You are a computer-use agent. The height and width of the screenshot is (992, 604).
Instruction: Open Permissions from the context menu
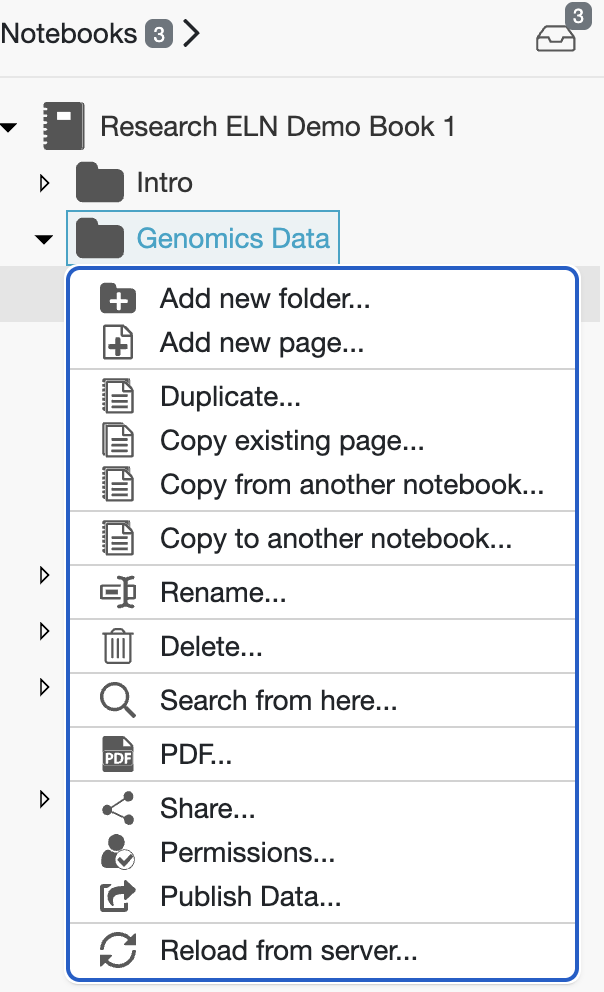247,852
